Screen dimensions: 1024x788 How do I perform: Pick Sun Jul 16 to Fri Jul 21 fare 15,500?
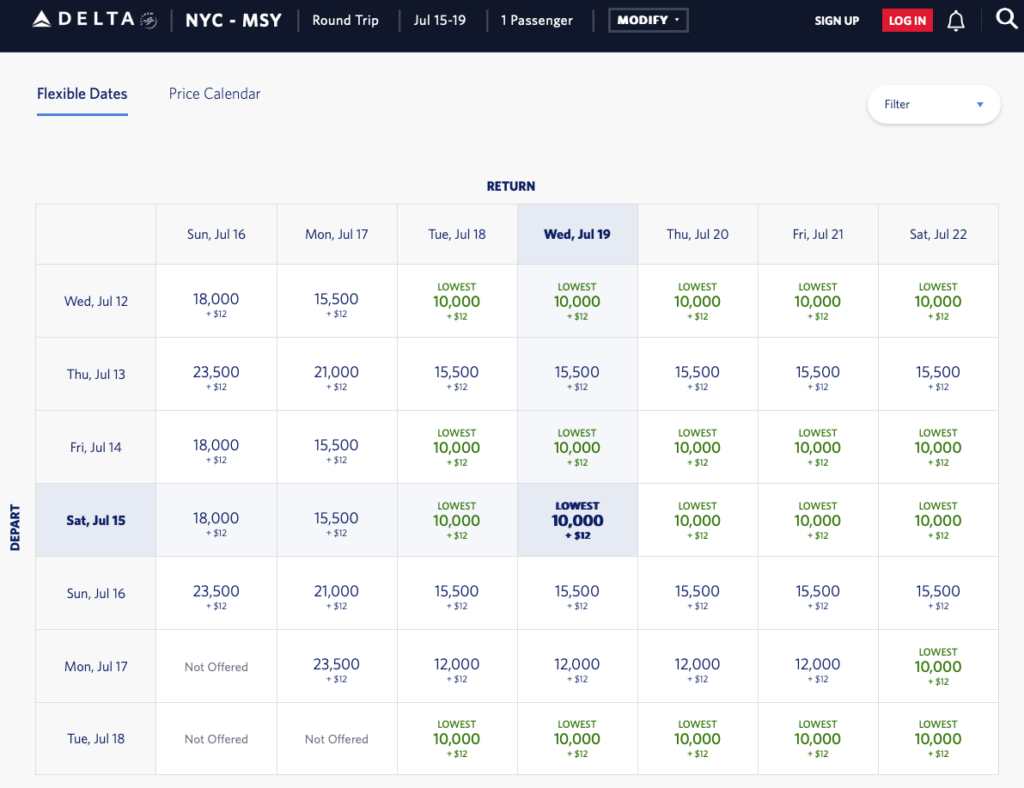(817, 594)
